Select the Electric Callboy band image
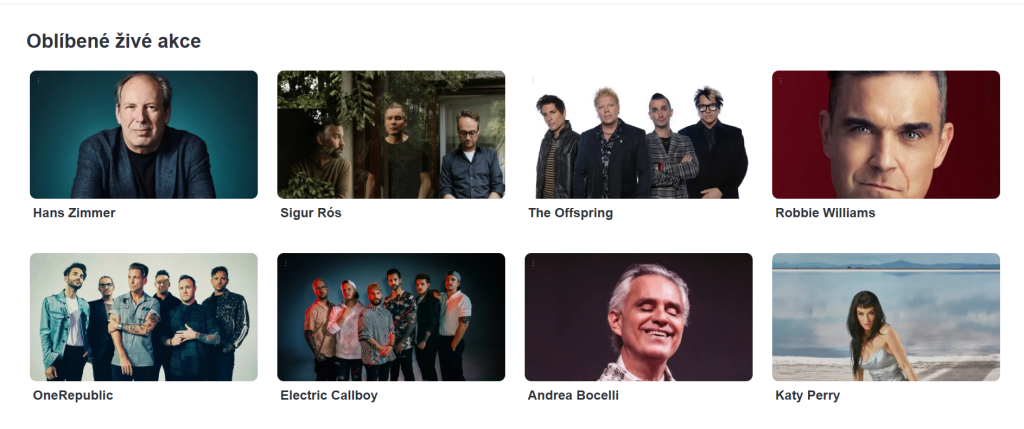Image resolution: width=1024 pixels, height=429 pixels. pyautogui.click(x=391, y=317)
